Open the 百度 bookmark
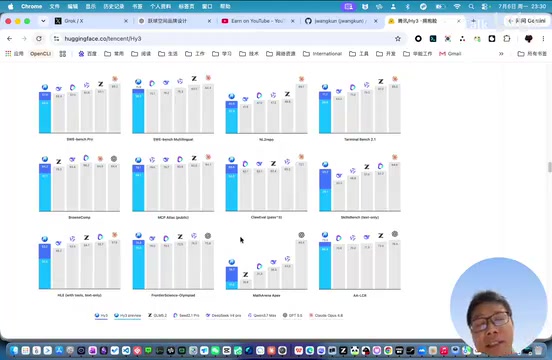 tap(88, 54)
